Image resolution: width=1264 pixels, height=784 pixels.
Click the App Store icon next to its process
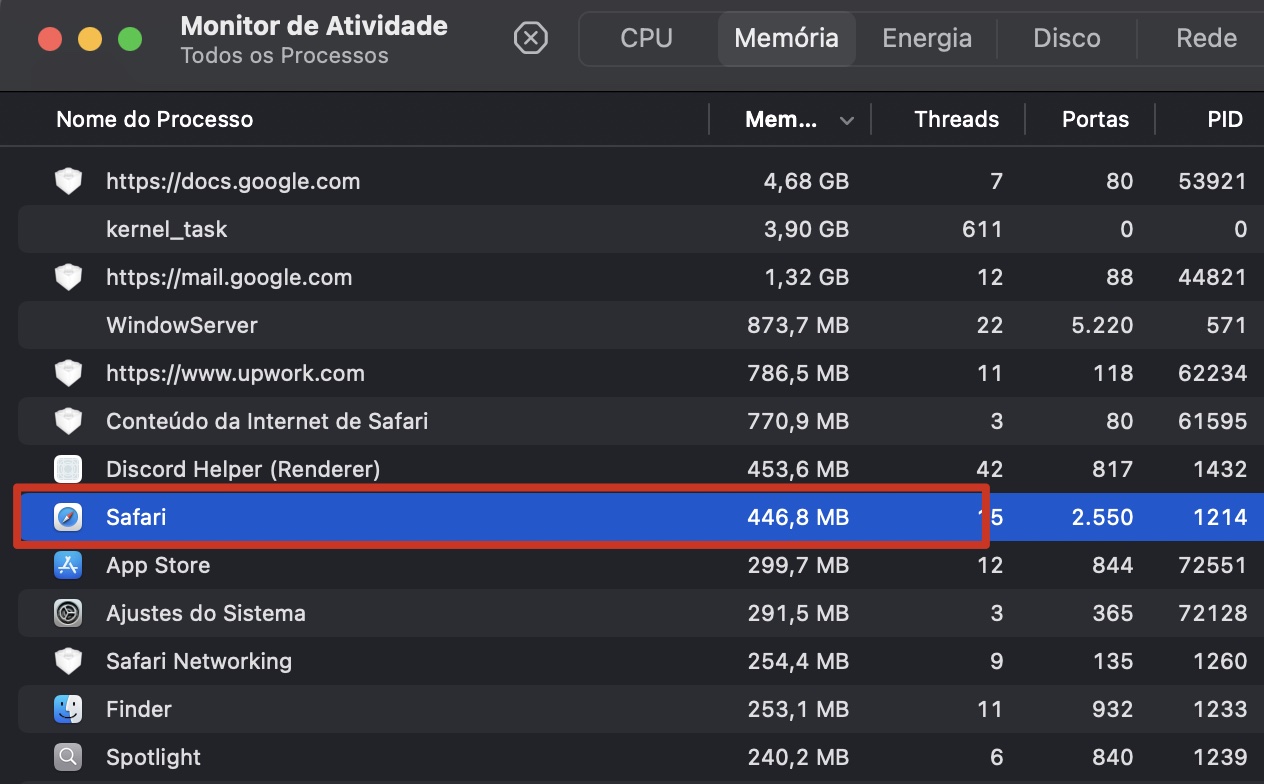point(67,565)
